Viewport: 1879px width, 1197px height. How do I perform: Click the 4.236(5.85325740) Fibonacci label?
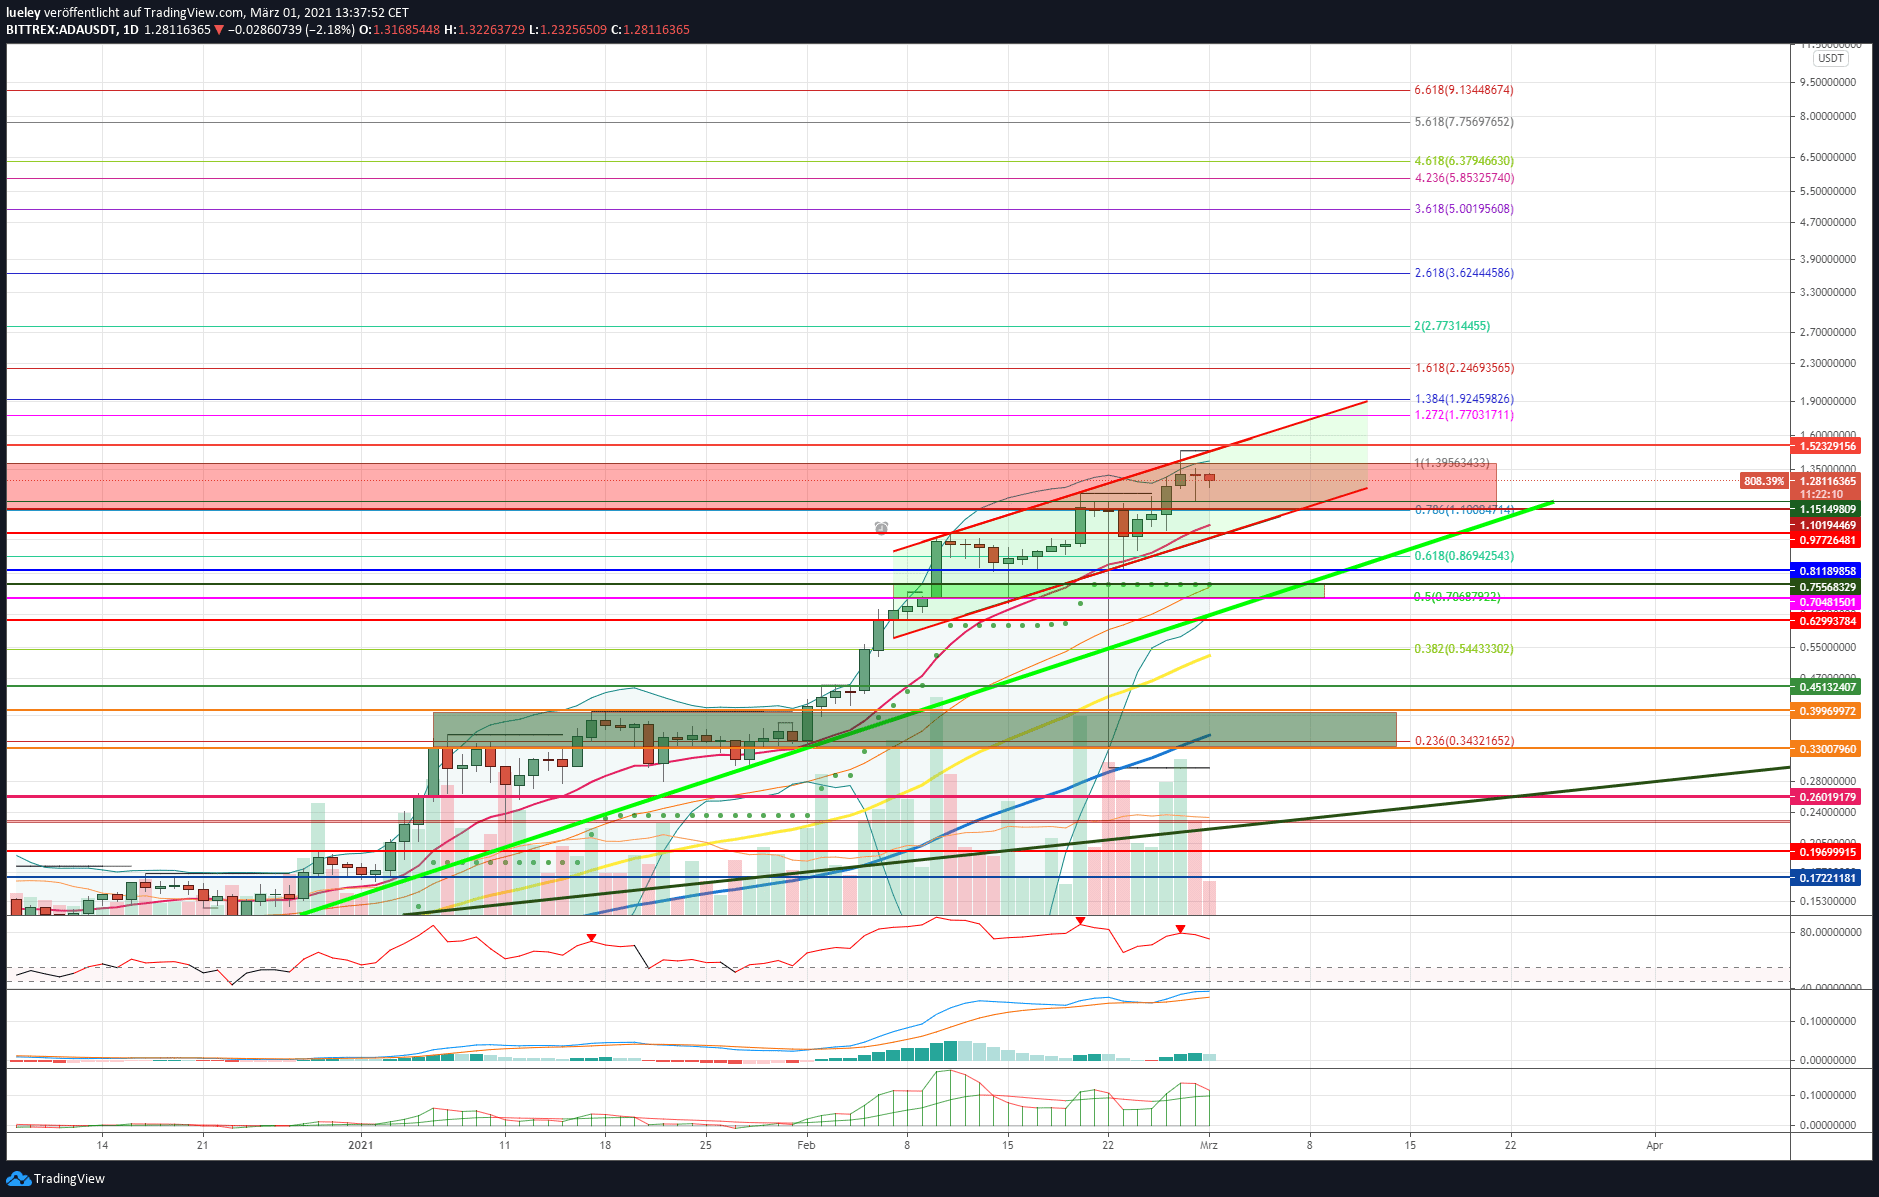pos(1464,178)
